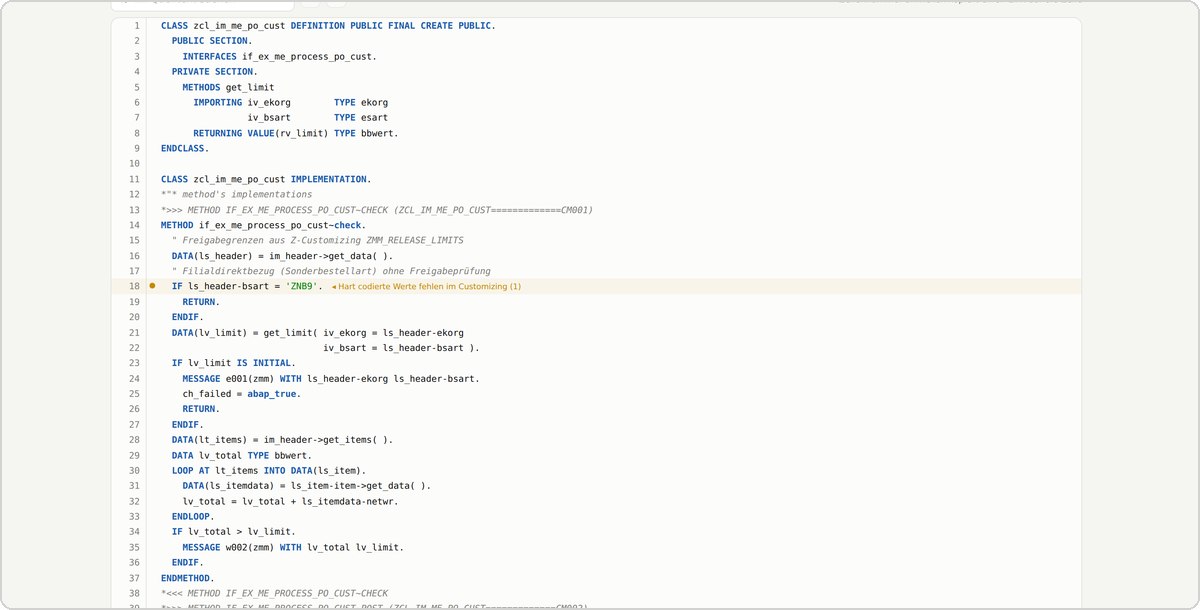Click the 'ENDMETHOD.' line
1200x610 pixels.
point(188,578)
